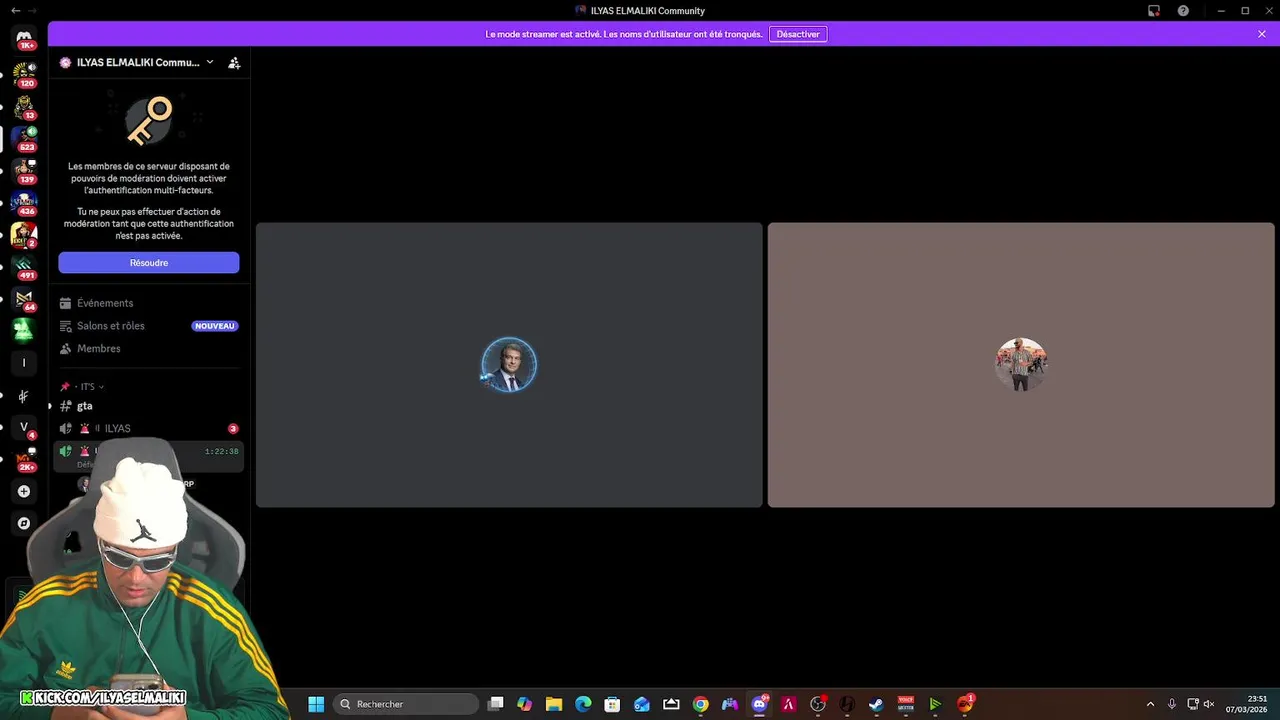Click the Rechercher taskbar search box
The height and width of the screenshot is (720, 1280).
point(406,704)
